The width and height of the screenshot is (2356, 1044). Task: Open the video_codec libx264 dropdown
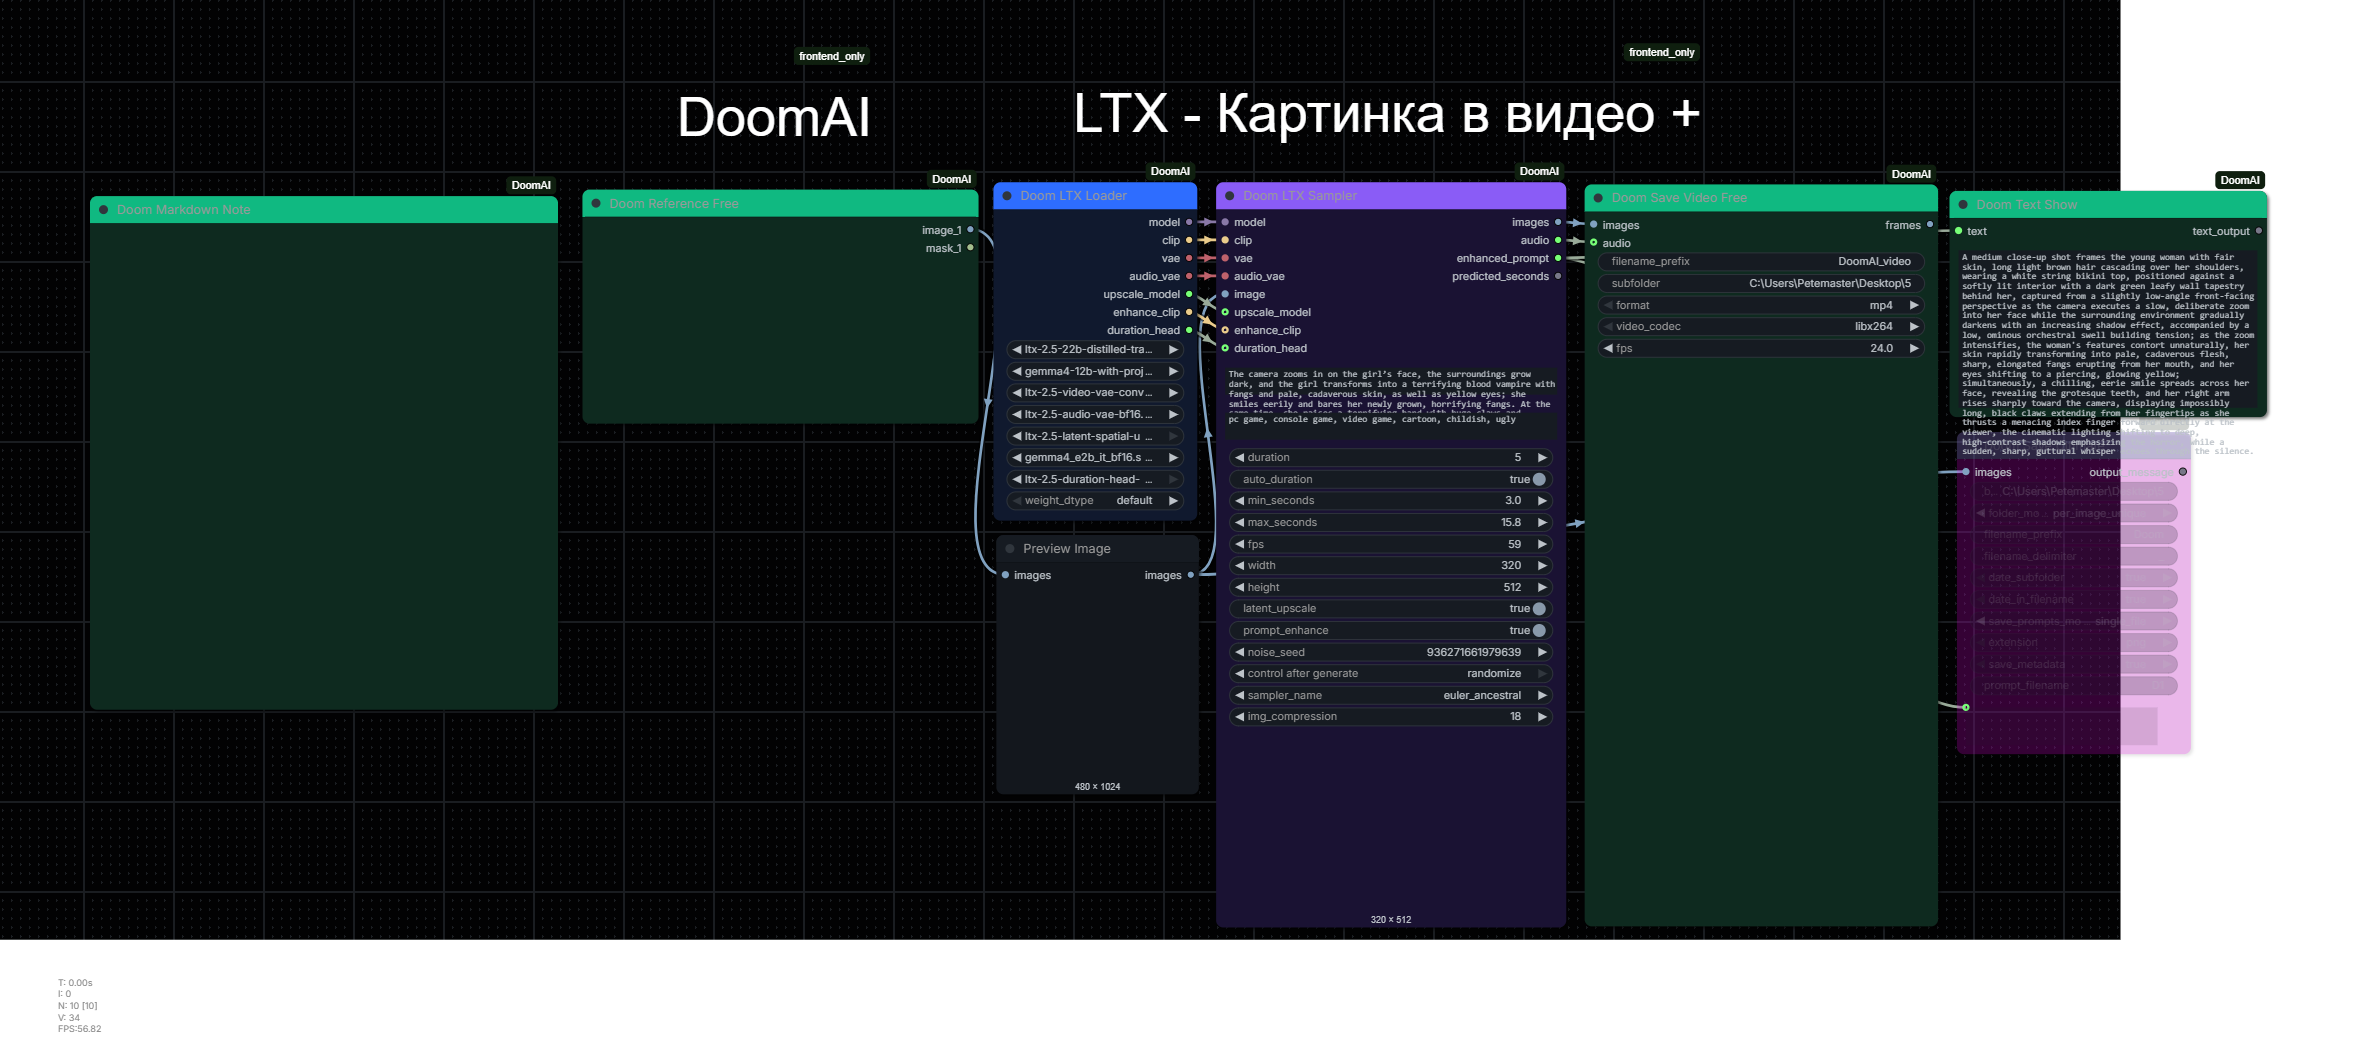tap(1760, 326)
